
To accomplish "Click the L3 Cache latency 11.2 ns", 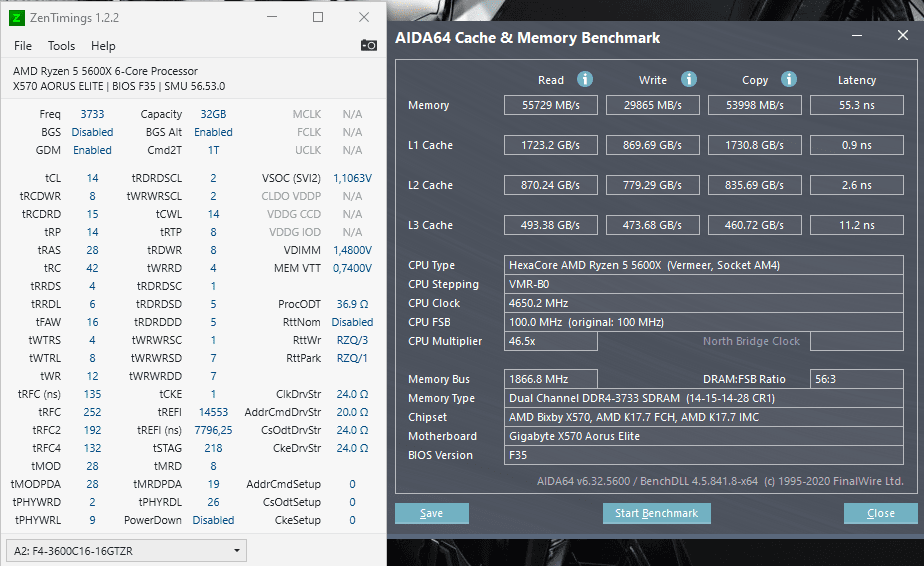I will [x=857, y=225].
